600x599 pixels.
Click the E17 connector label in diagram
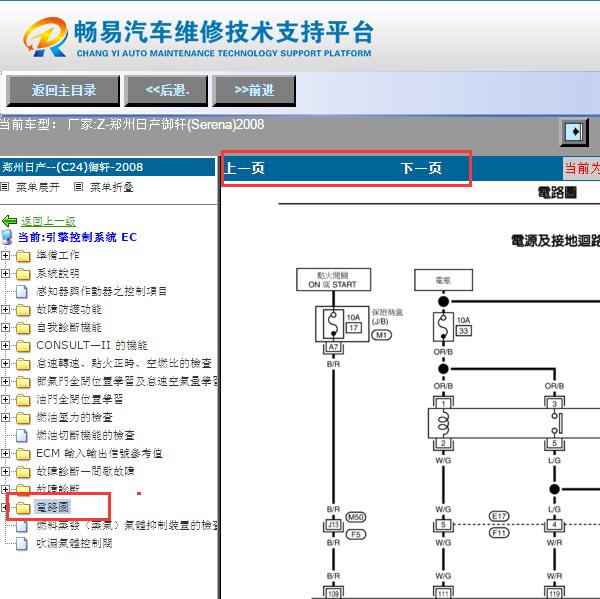[x=499, y=516]
